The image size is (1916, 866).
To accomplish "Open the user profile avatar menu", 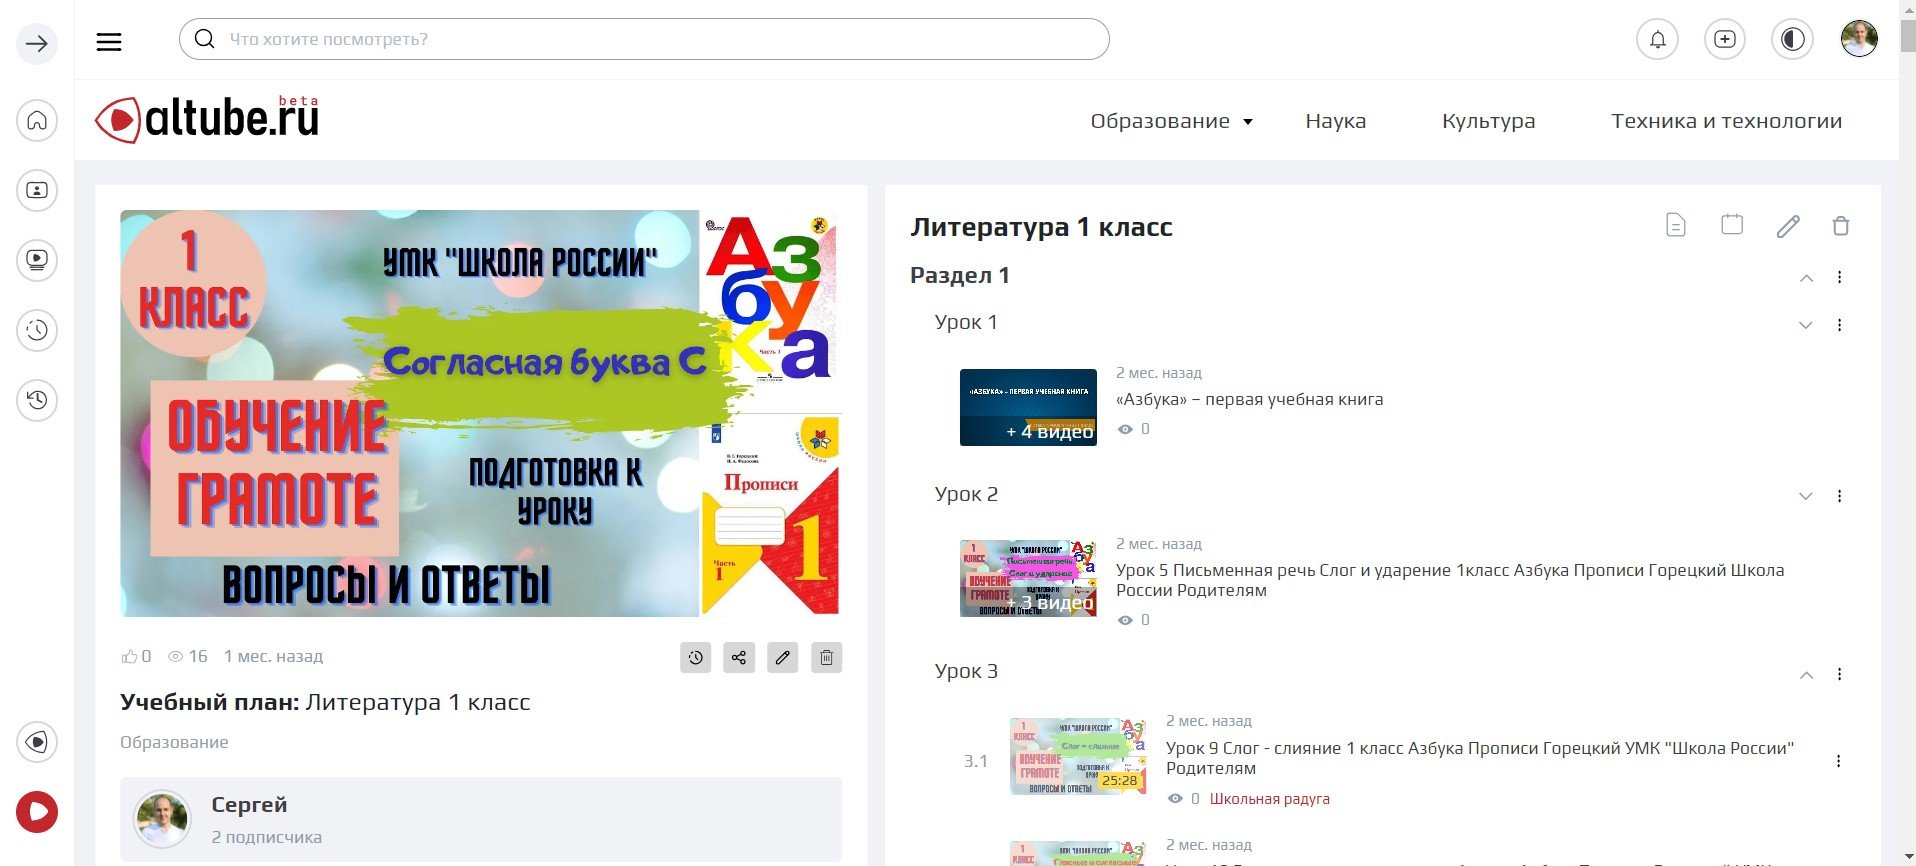I will 1859,39.
